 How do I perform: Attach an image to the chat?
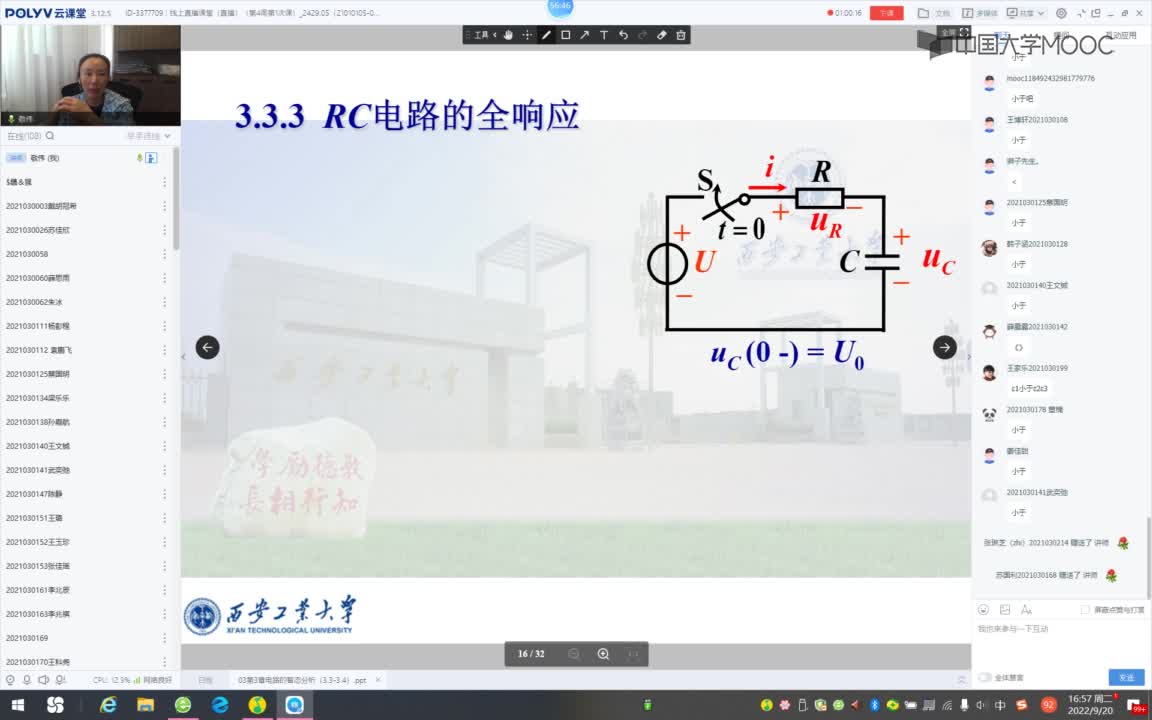[x=1005, y=610]
